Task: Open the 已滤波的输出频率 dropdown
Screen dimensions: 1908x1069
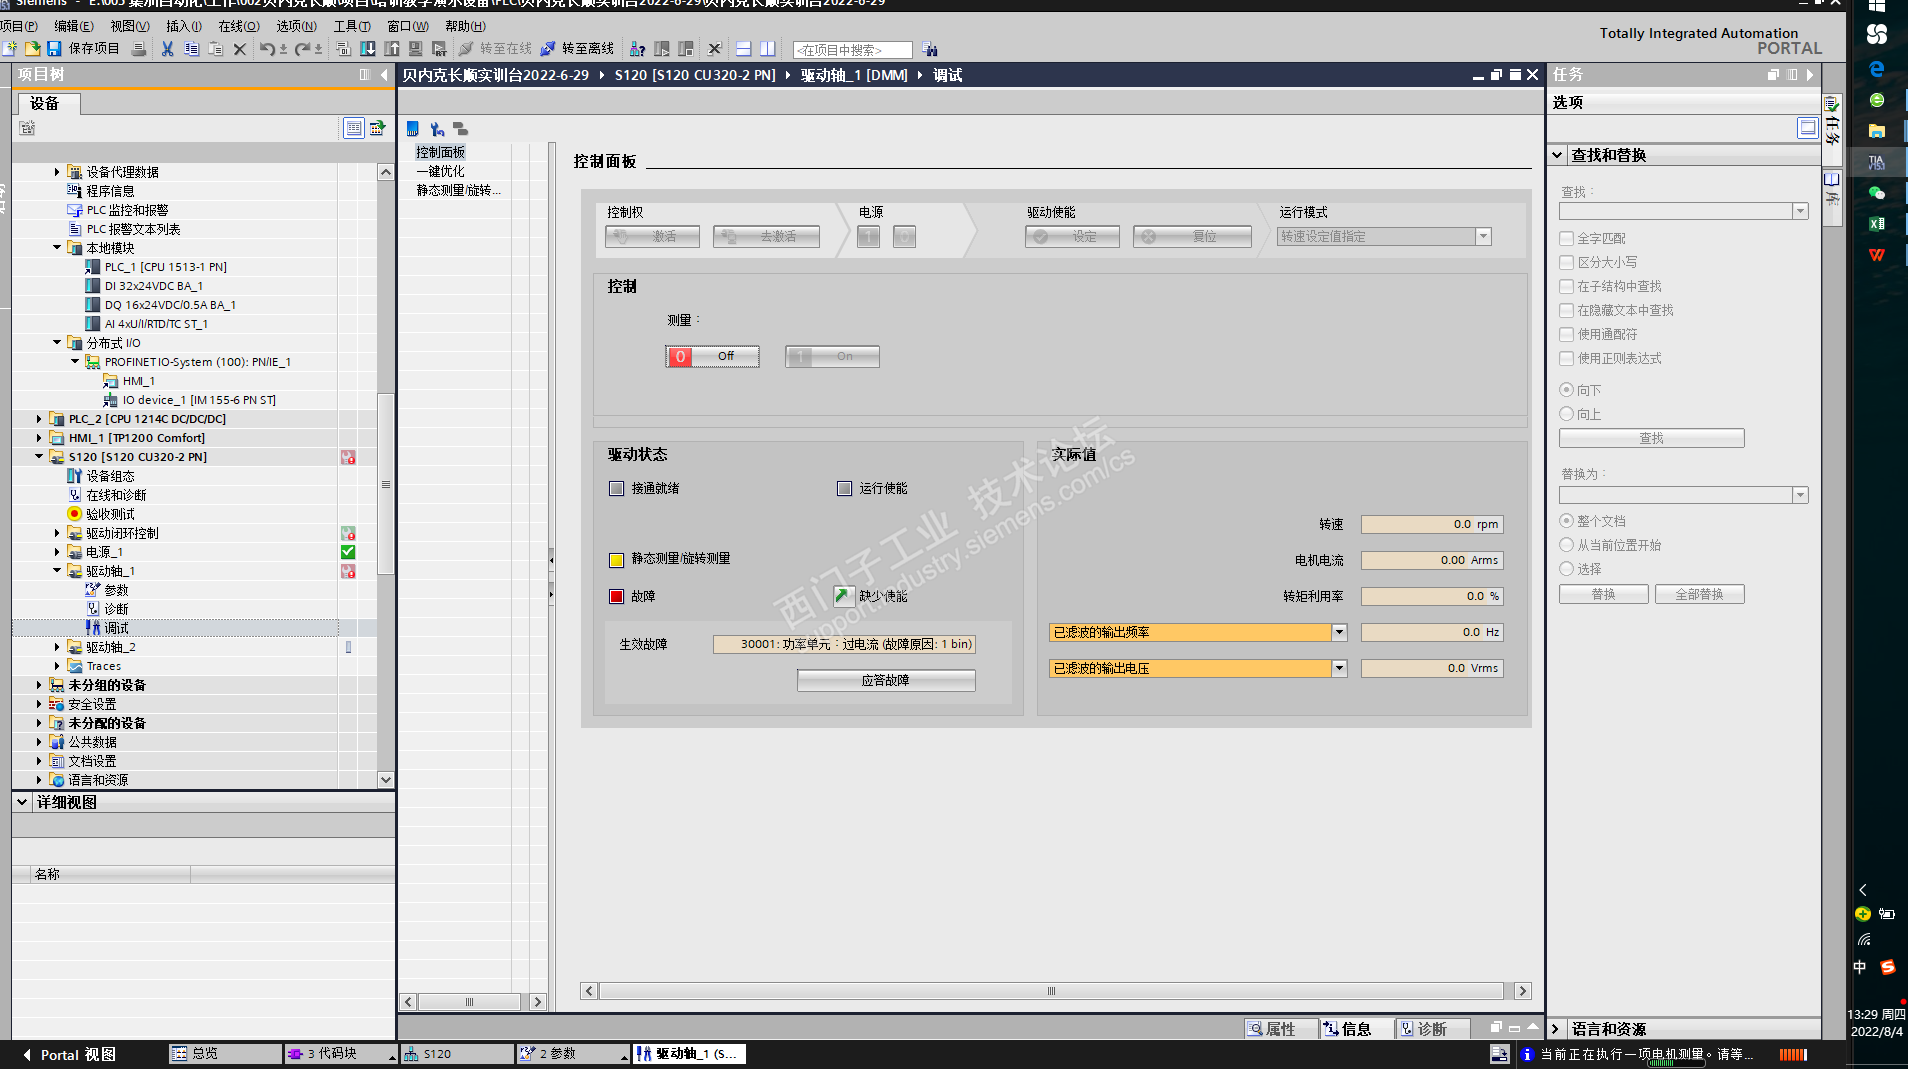Action: click(1339, 632)
